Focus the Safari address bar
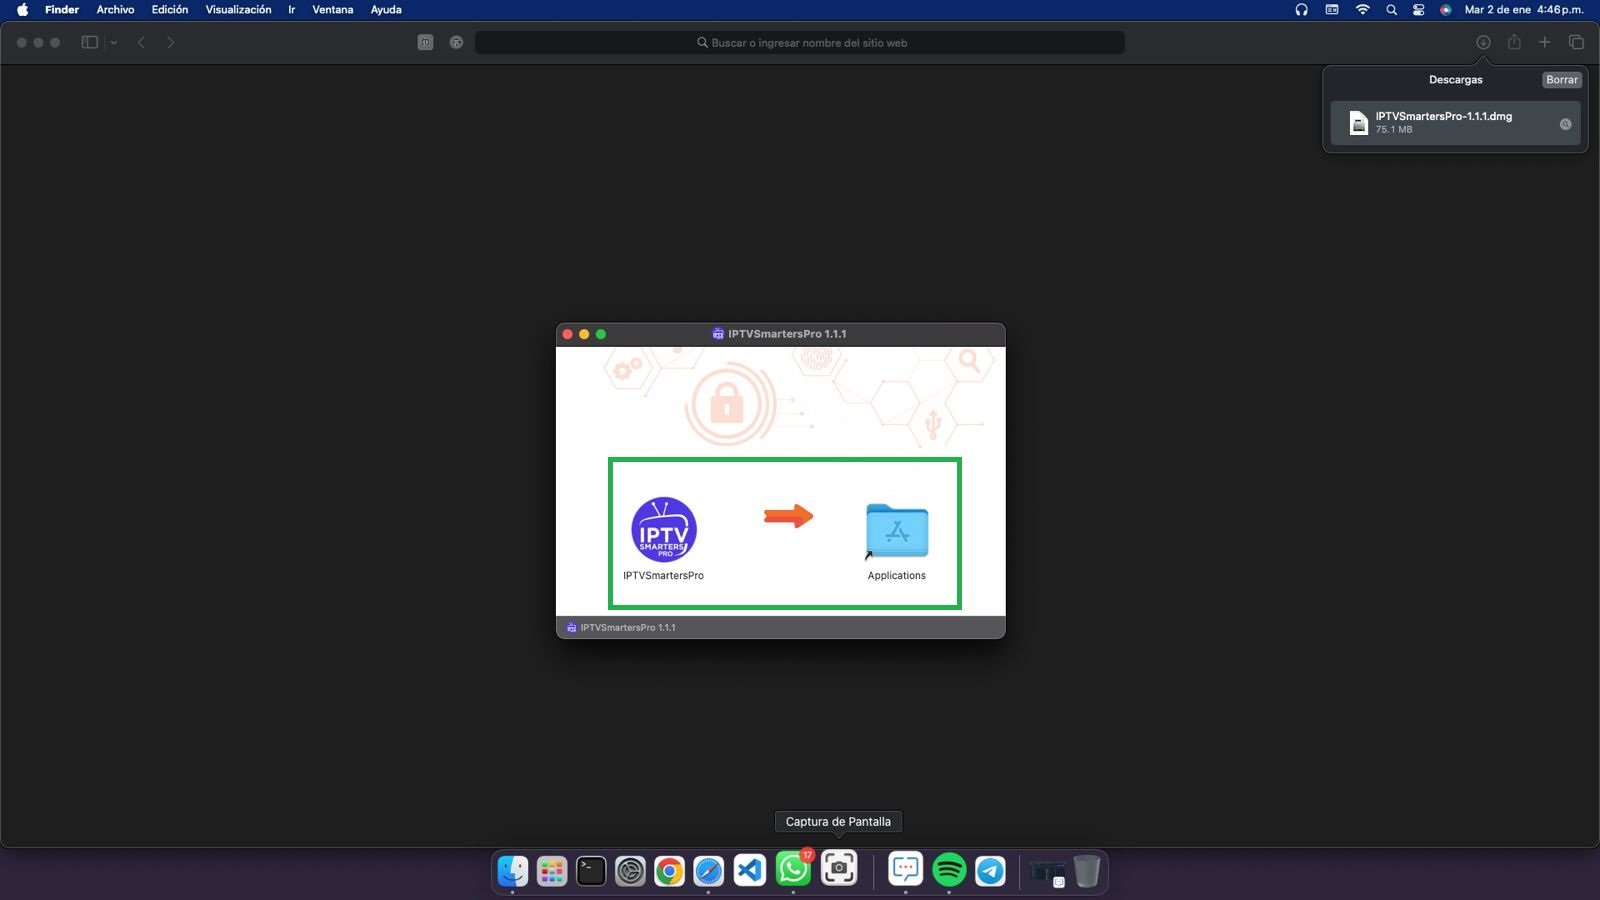The image size is (1600, 900). [x=800, y=43]
